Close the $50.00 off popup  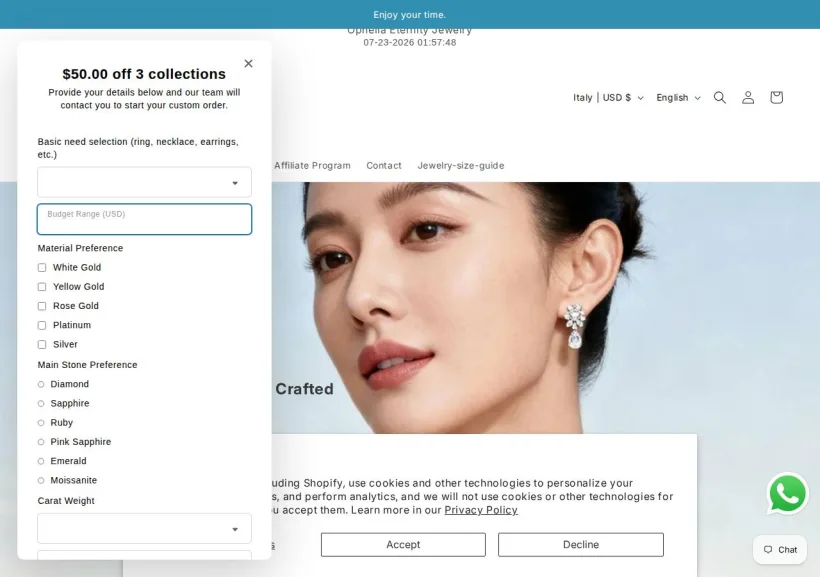[x=248, y=63]
